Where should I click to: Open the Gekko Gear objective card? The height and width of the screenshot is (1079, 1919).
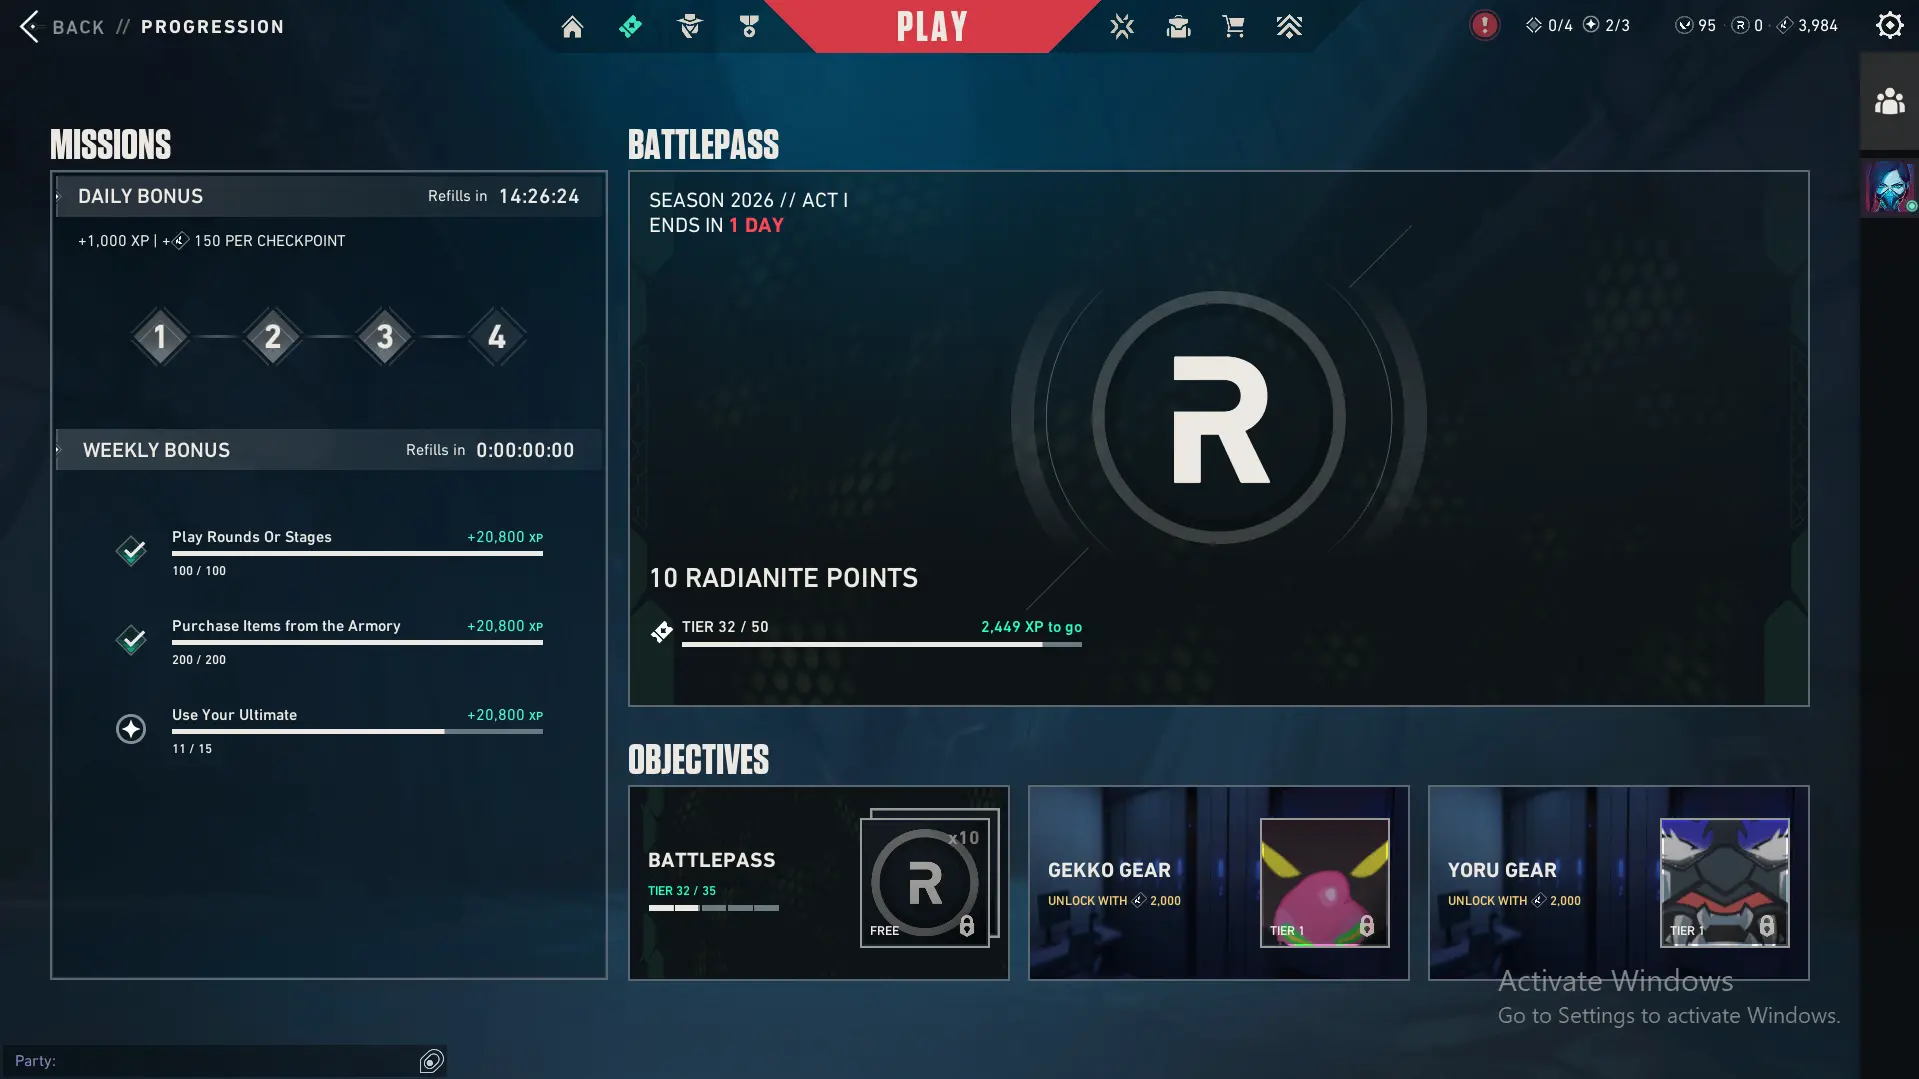(x=1218, y=883)
